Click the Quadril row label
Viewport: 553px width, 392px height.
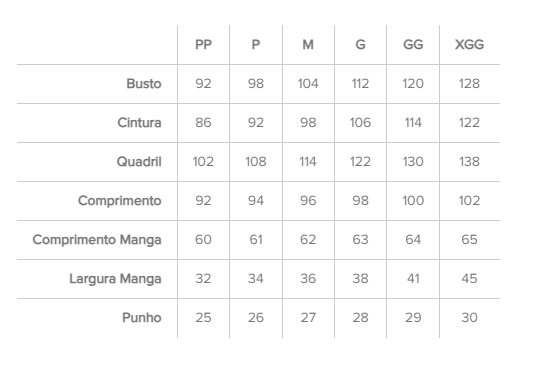click(x=139, y=162)
